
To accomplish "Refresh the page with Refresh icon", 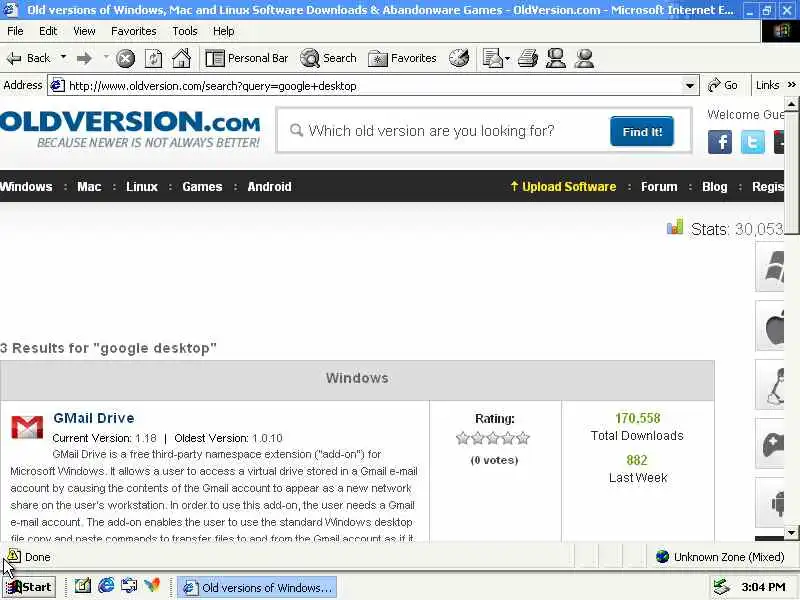I will pyautogui.click(x=154, y=59).
